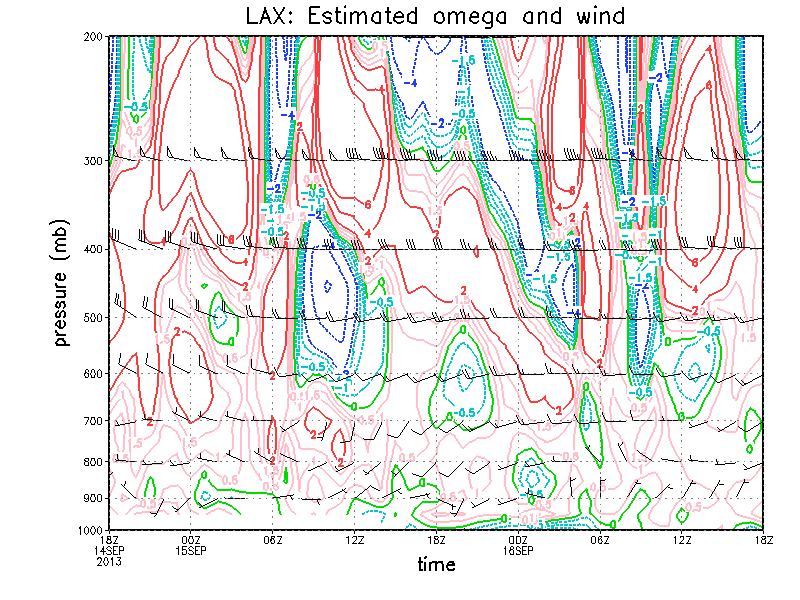Click the 'time' horizontal axis label
Screen dimensions: 800x600
point(436,565)
